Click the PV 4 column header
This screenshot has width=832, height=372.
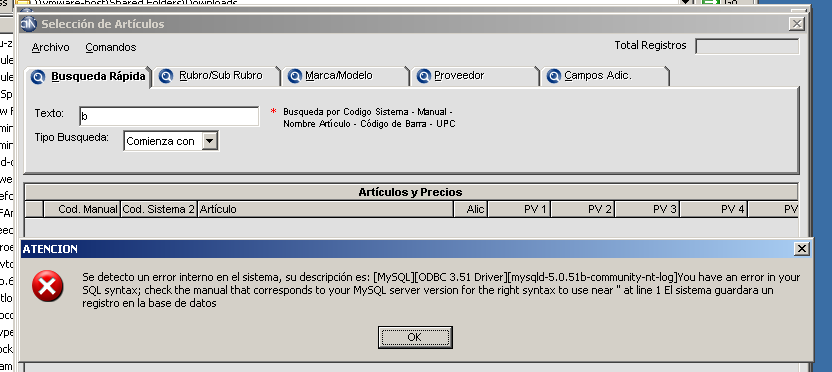click(714, 209)
